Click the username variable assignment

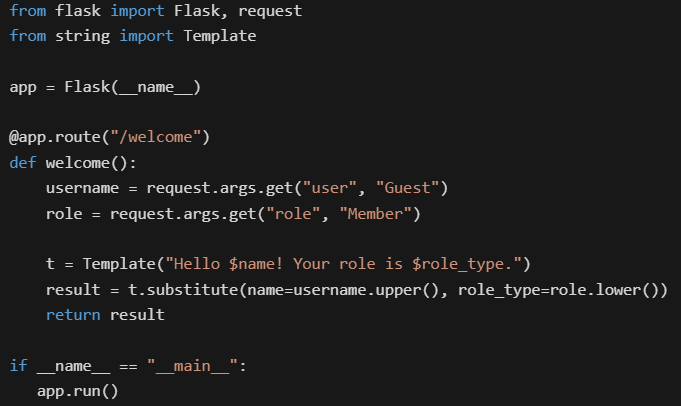[x=82, y=188]
